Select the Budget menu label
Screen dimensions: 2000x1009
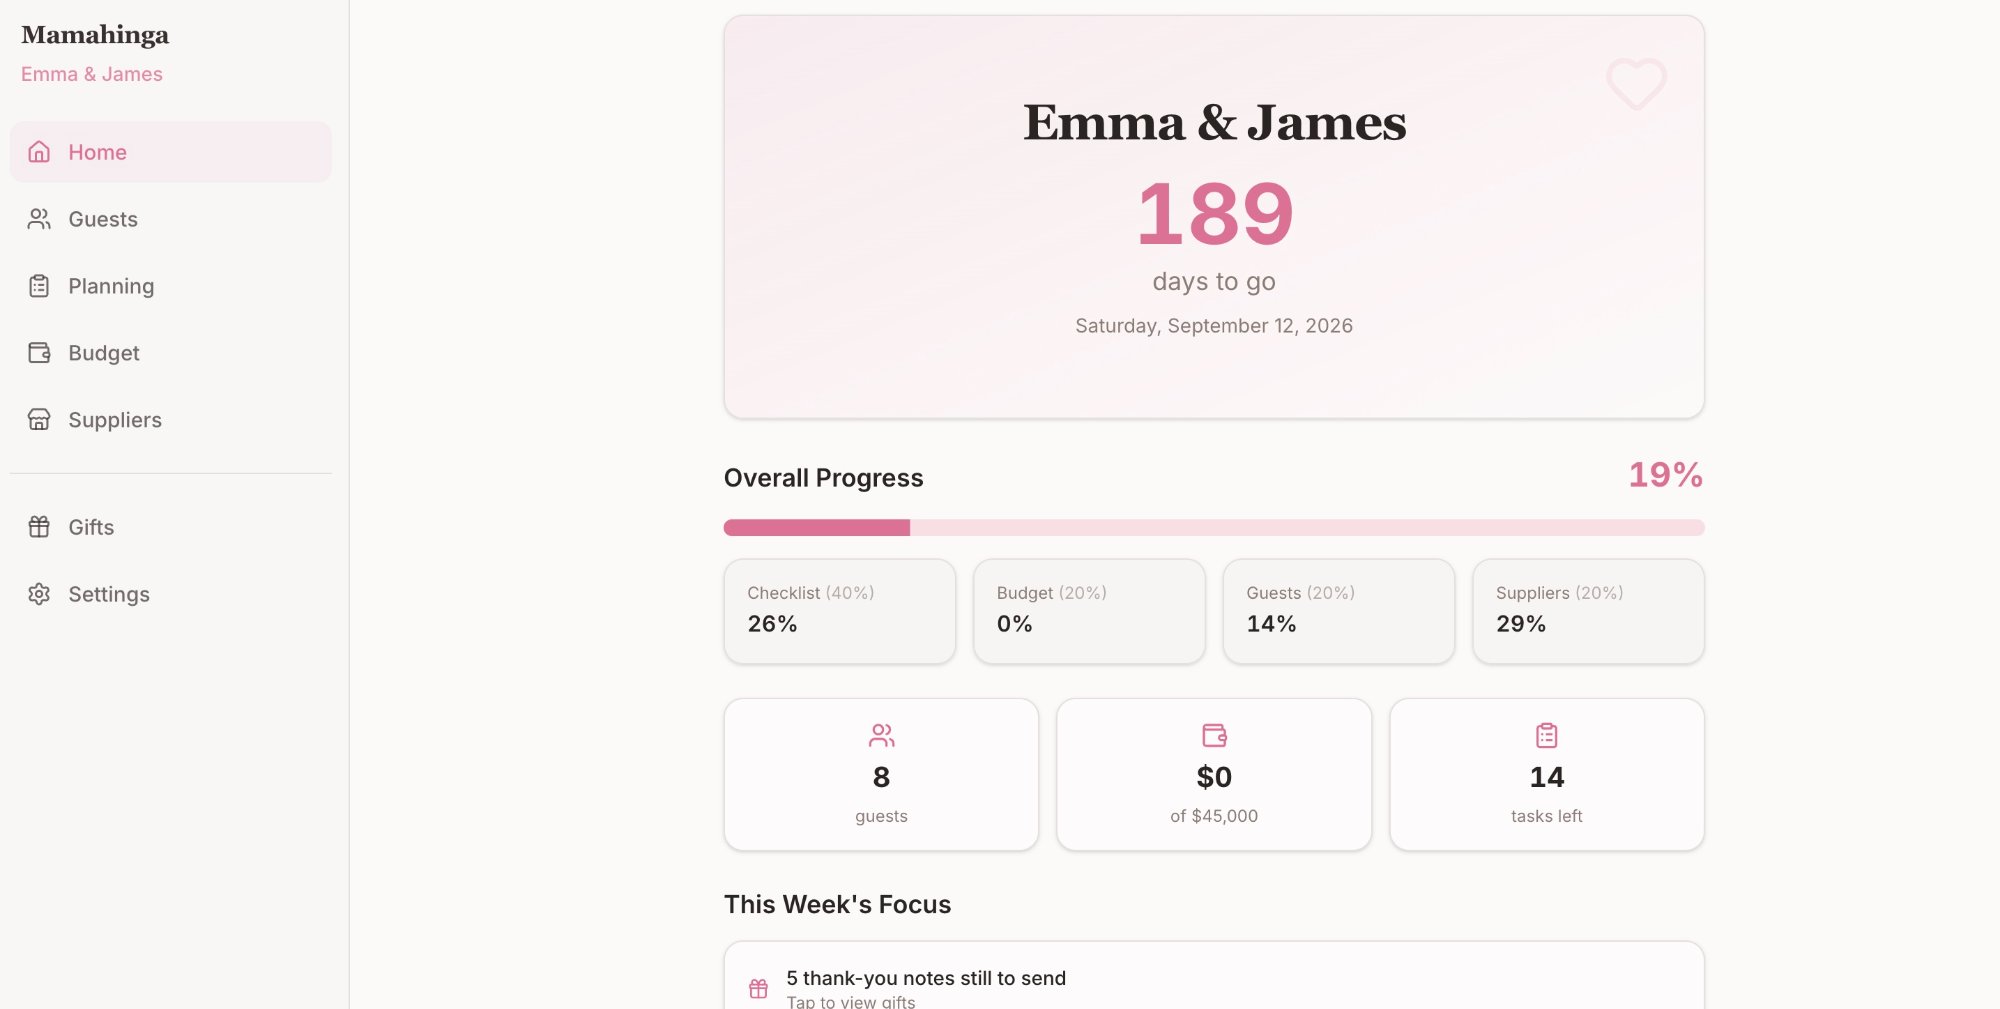pyautogui.click(x=104, y=353)
